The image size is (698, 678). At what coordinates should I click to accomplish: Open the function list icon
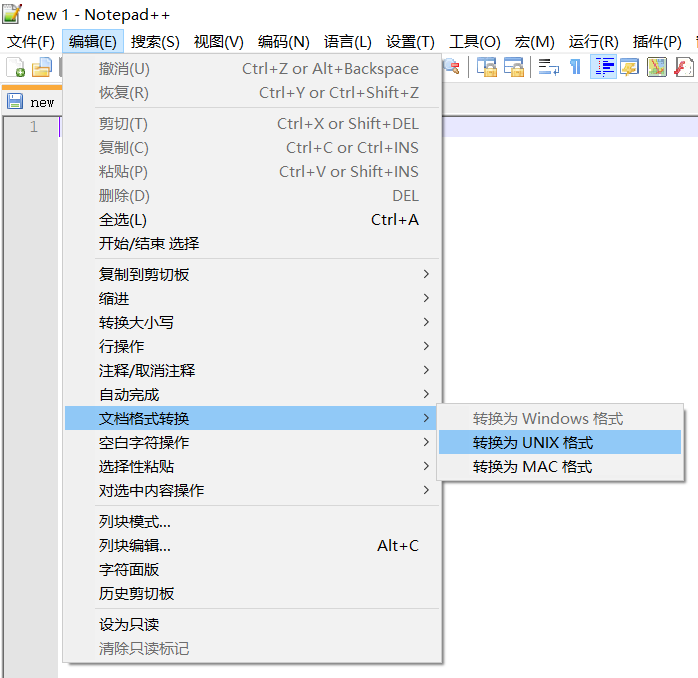coord(683,68)
